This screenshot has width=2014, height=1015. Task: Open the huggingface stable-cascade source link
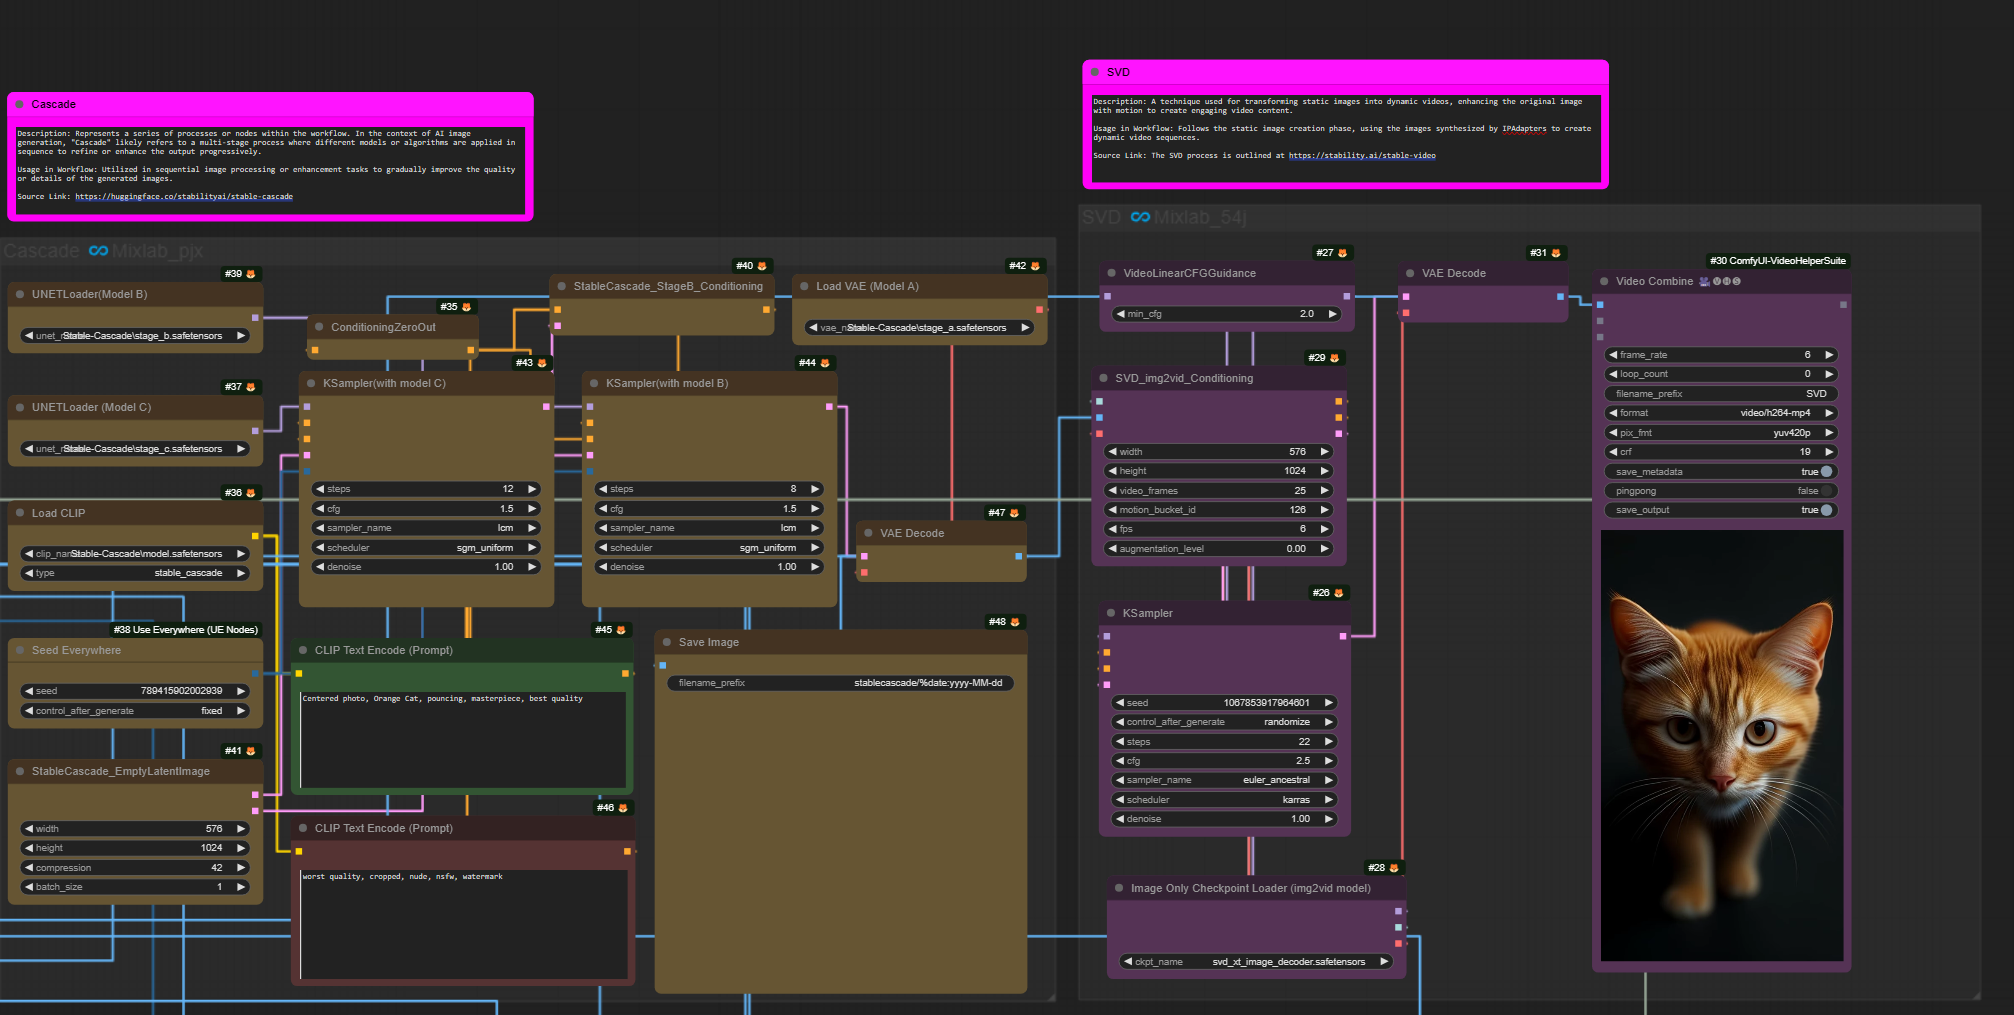click(184, 197)
